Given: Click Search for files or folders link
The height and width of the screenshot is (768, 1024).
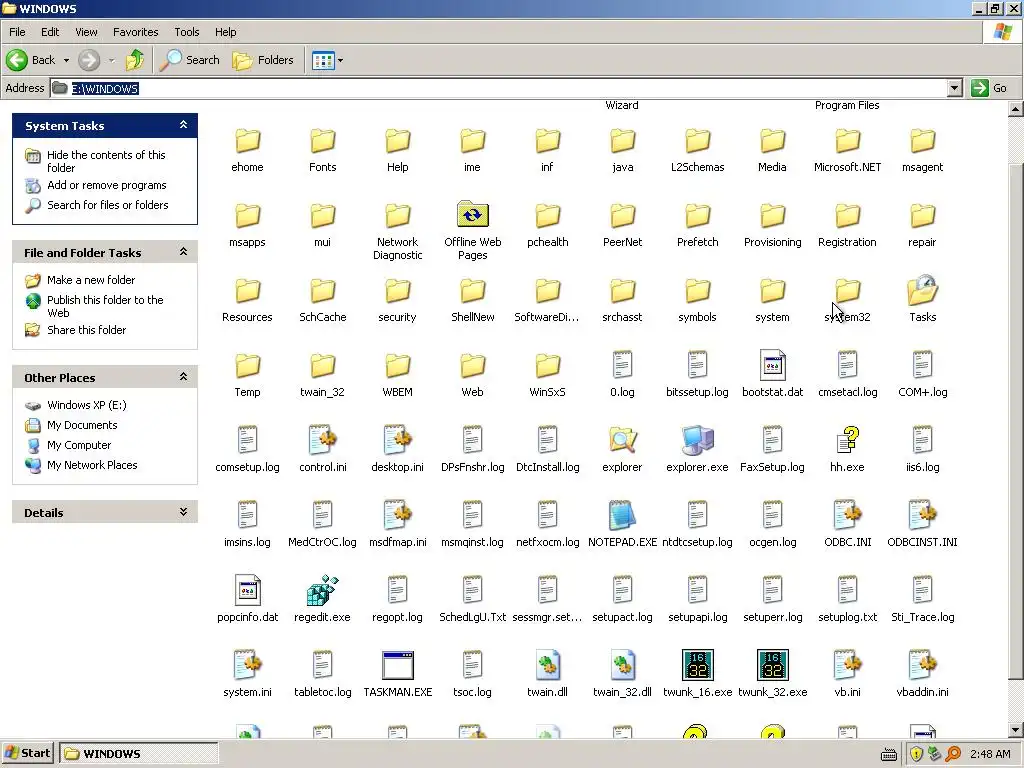Looking at the screenshot, I should pos(107,205).
